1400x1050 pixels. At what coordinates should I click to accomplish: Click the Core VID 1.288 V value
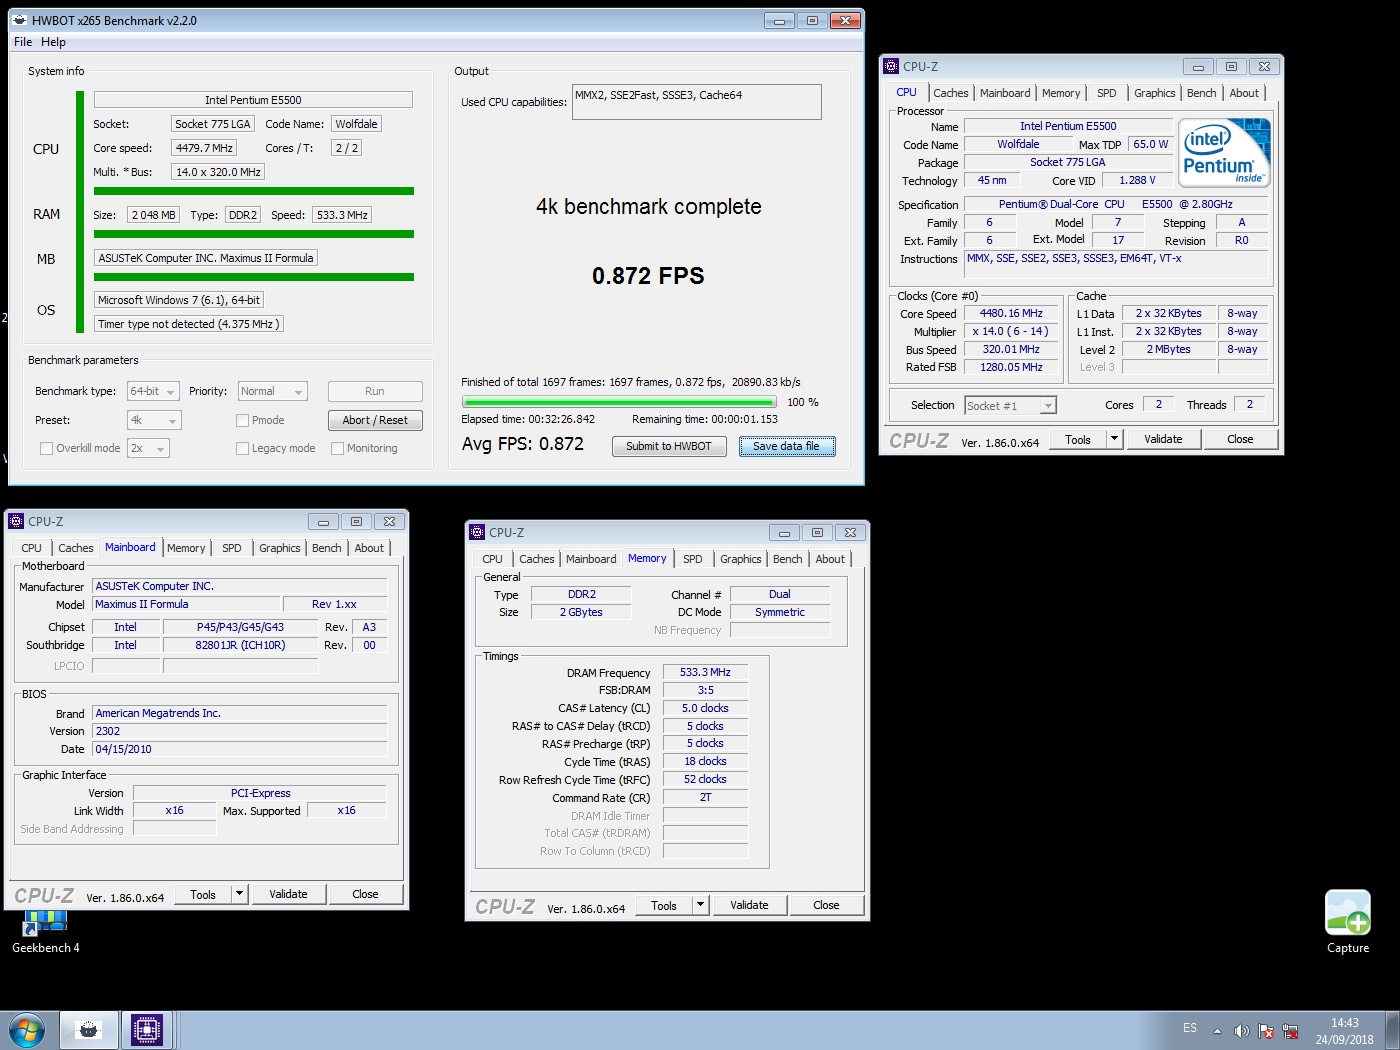1137,180
